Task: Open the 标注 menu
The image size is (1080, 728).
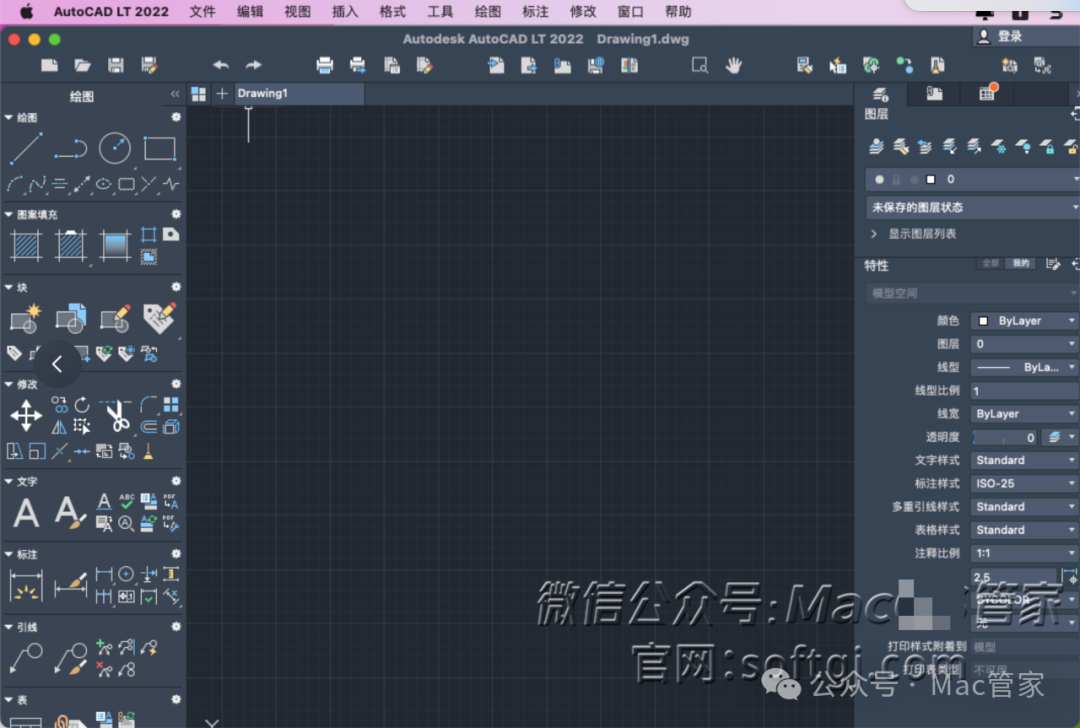Action: click(x=535, y=12)
